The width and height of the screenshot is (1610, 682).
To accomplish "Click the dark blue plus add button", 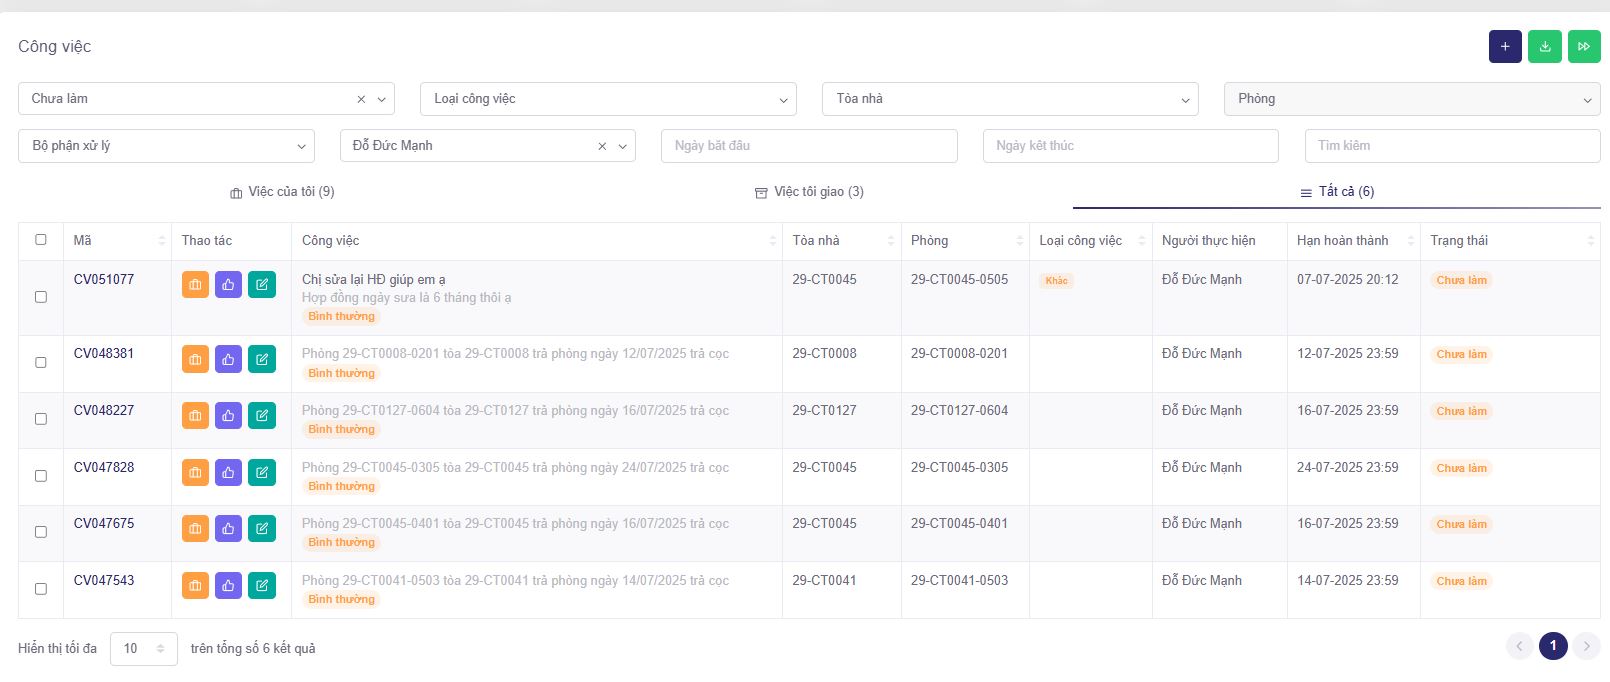I will pyautogui.click(x=1505, y=47).
